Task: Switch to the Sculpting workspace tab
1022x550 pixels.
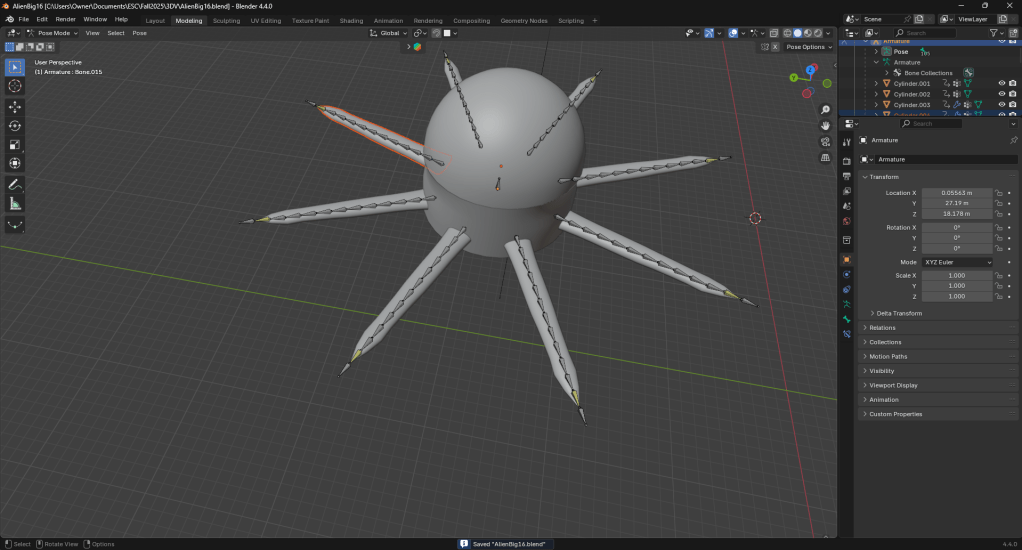Action: coord(226,20)
